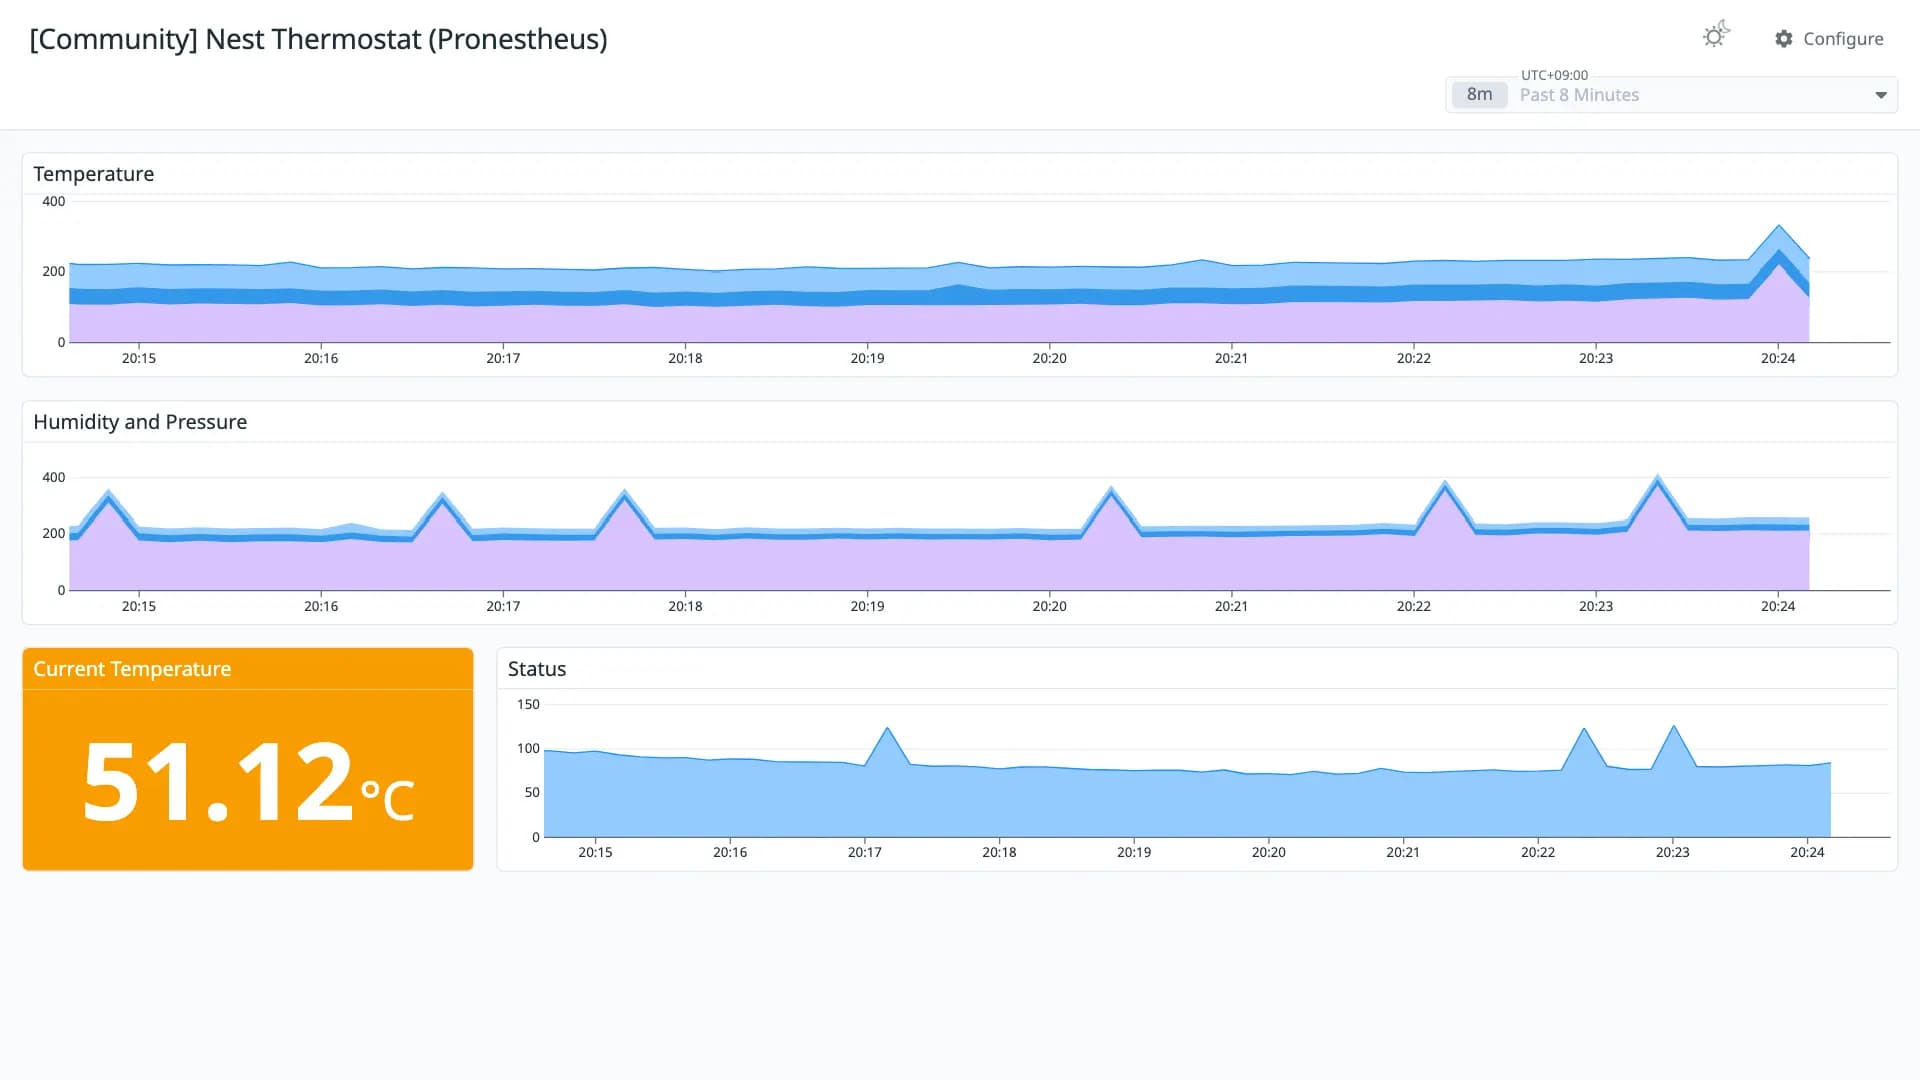This screenshot has height=1080, width=1920.
Task: Click the Configure gear icon
Action: pyautogui.click(x=1784, y=39)
